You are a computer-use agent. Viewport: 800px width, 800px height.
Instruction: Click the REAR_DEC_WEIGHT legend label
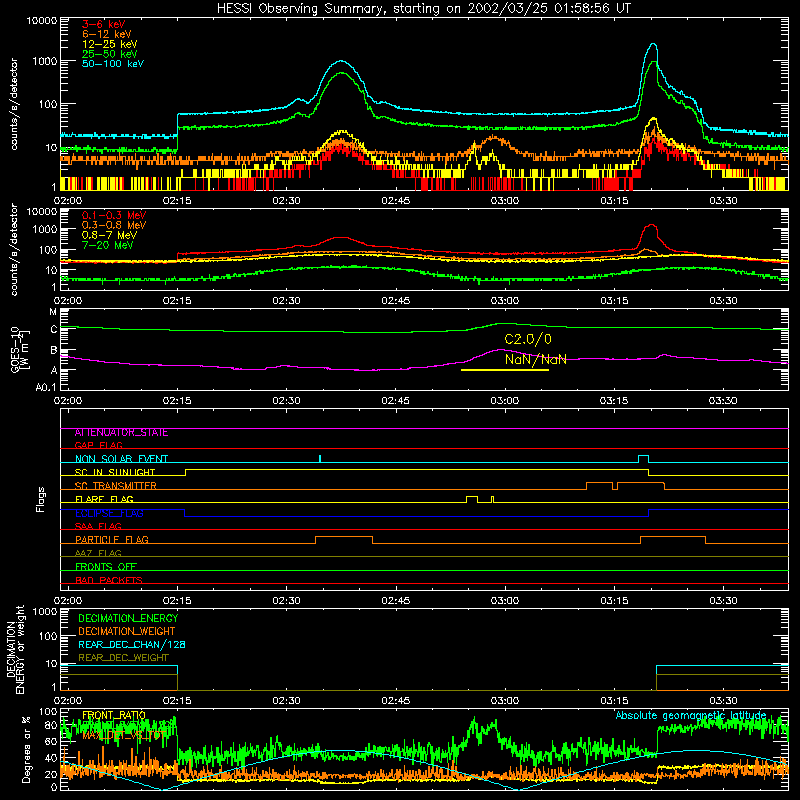(x=123, y=658)
